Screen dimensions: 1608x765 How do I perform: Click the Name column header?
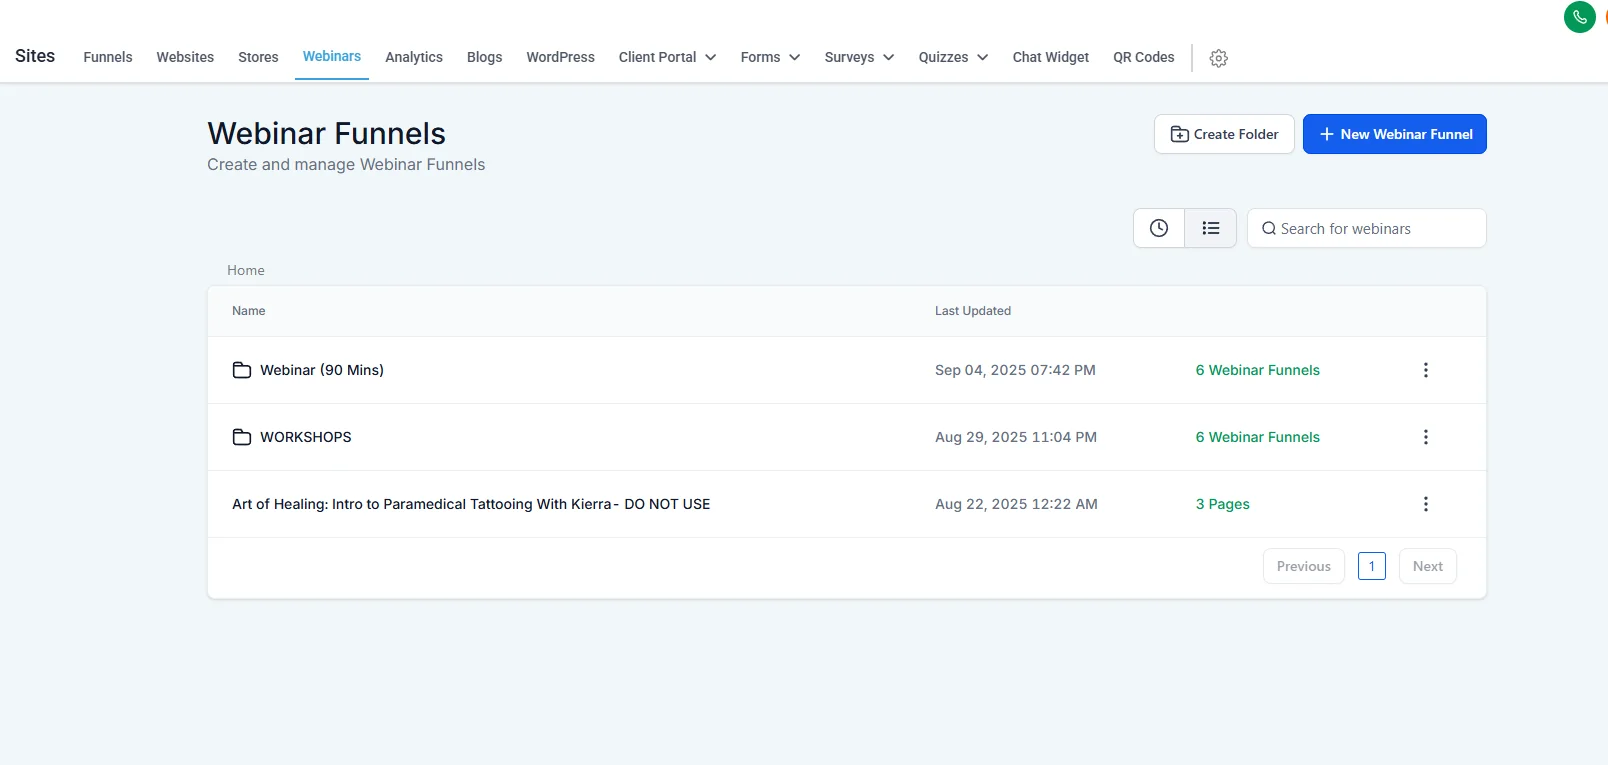[x=249, y=311]
